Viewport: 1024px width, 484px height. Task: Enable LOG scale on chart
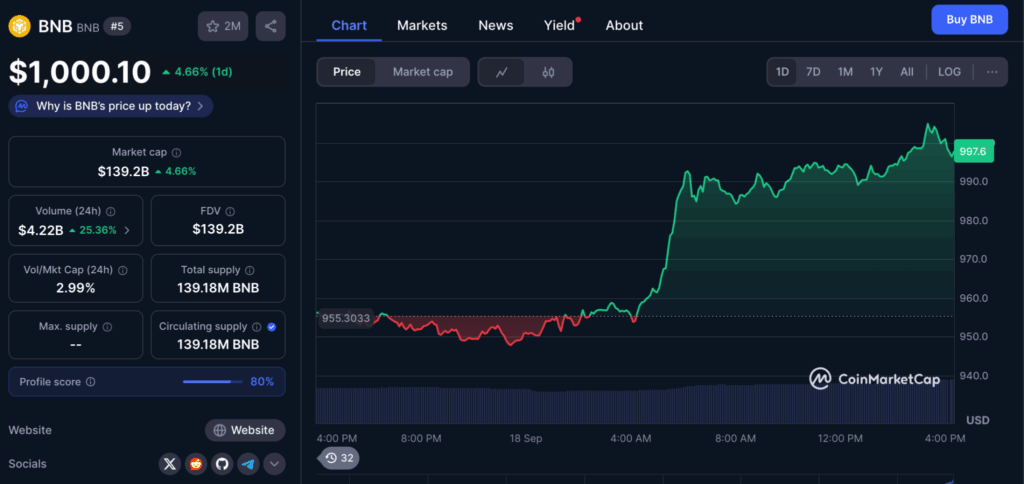tap(949, 72)
